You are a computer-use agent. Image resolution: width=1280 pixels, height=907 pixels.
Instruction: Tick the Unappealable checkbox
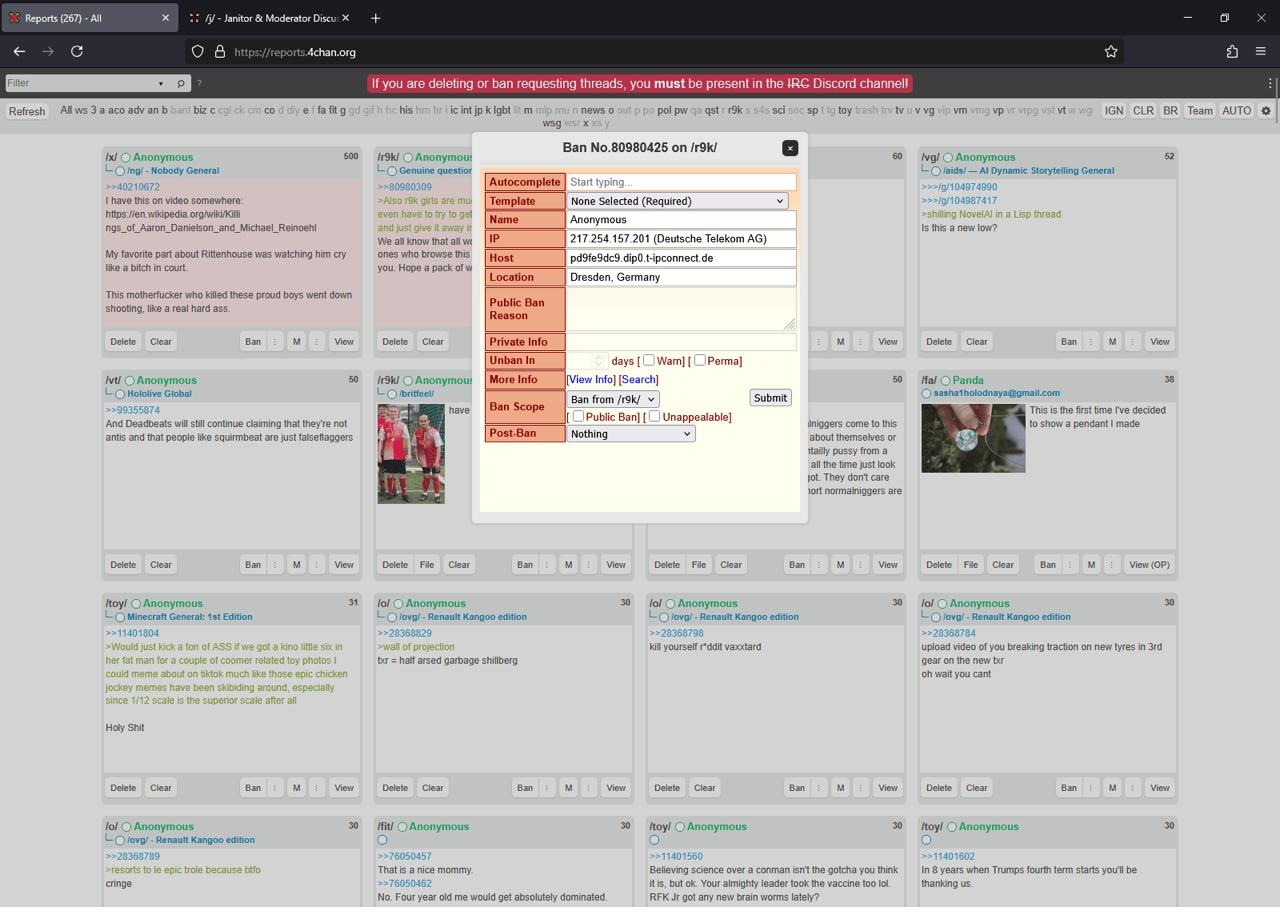(x=654, y=416)
